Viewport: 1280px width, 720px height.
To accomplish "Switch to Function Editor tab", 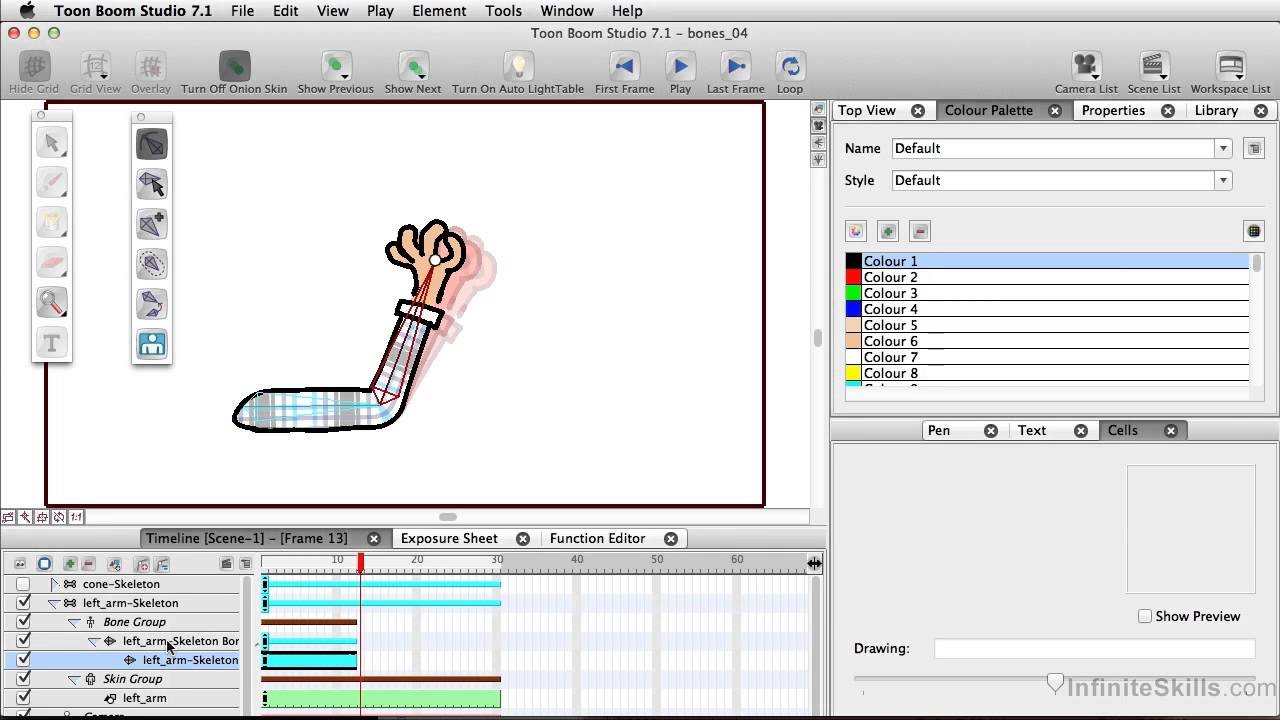I will click(x=598, y=538).
